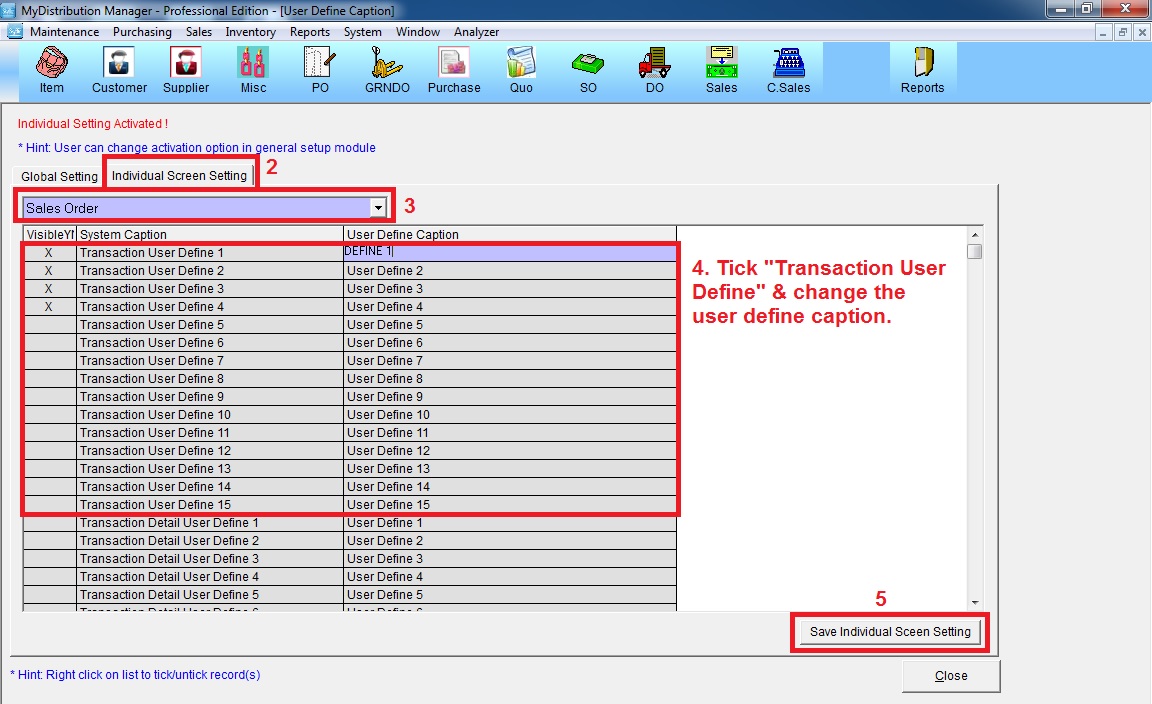Edit the User Define 3 caption cell
Image resolution: width=1152 pixels, height=704 pixels.
point(509,289)
